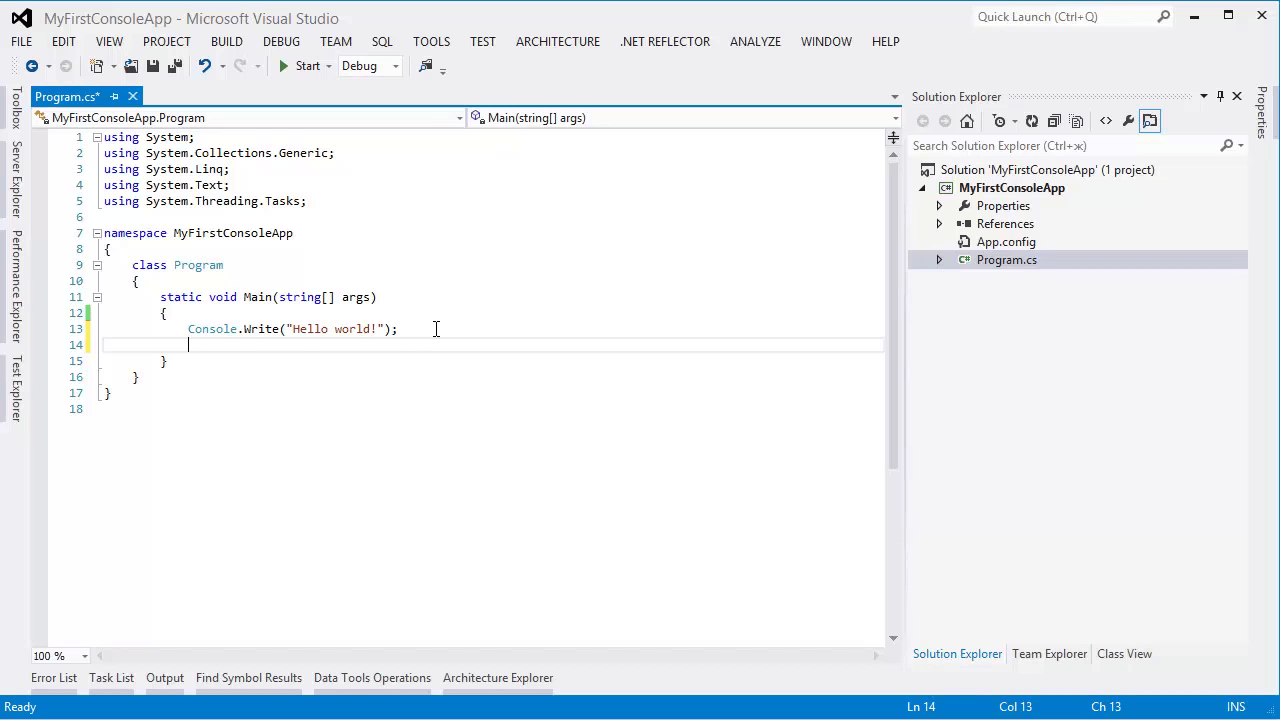Viewport: 1280px width, 720px height.
Task: Open Solution Explorer window position dropdown arrow
Action: click(x=1203, y=96)
